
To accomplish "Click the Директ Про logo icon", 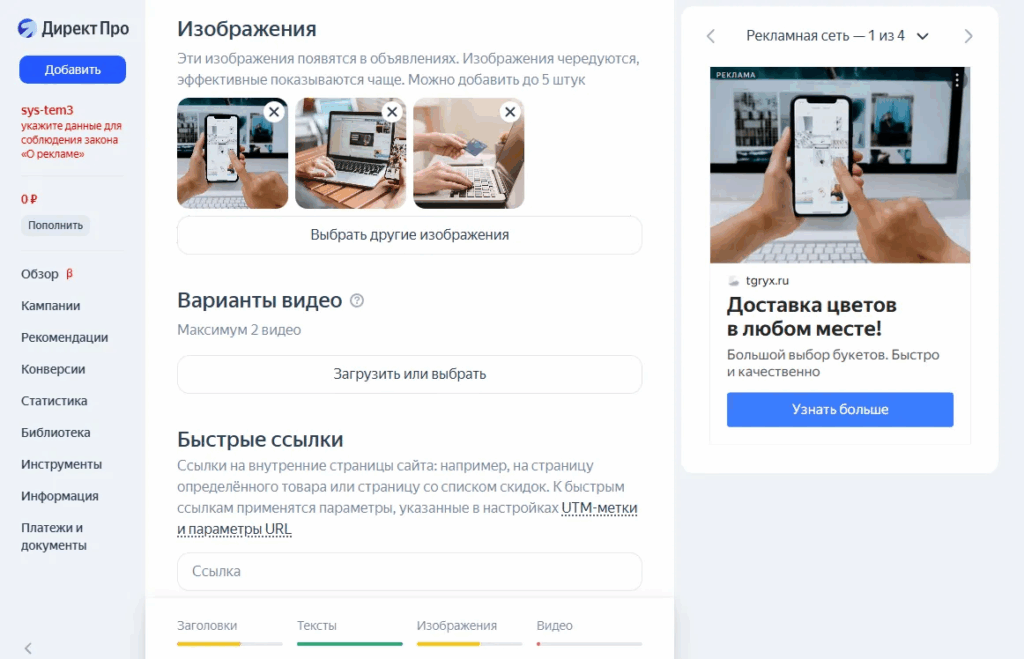I will [27, 28].
